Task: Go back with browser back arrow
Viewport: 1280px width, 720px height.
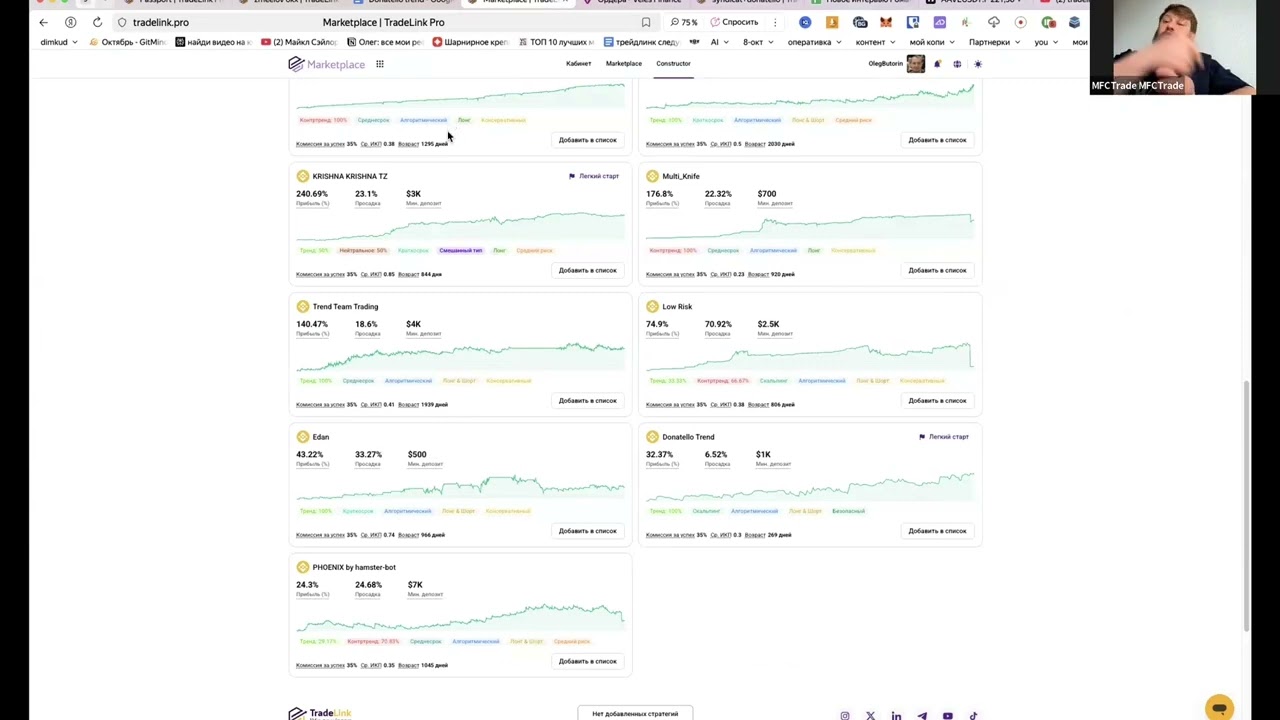Action: coord(43,22)
